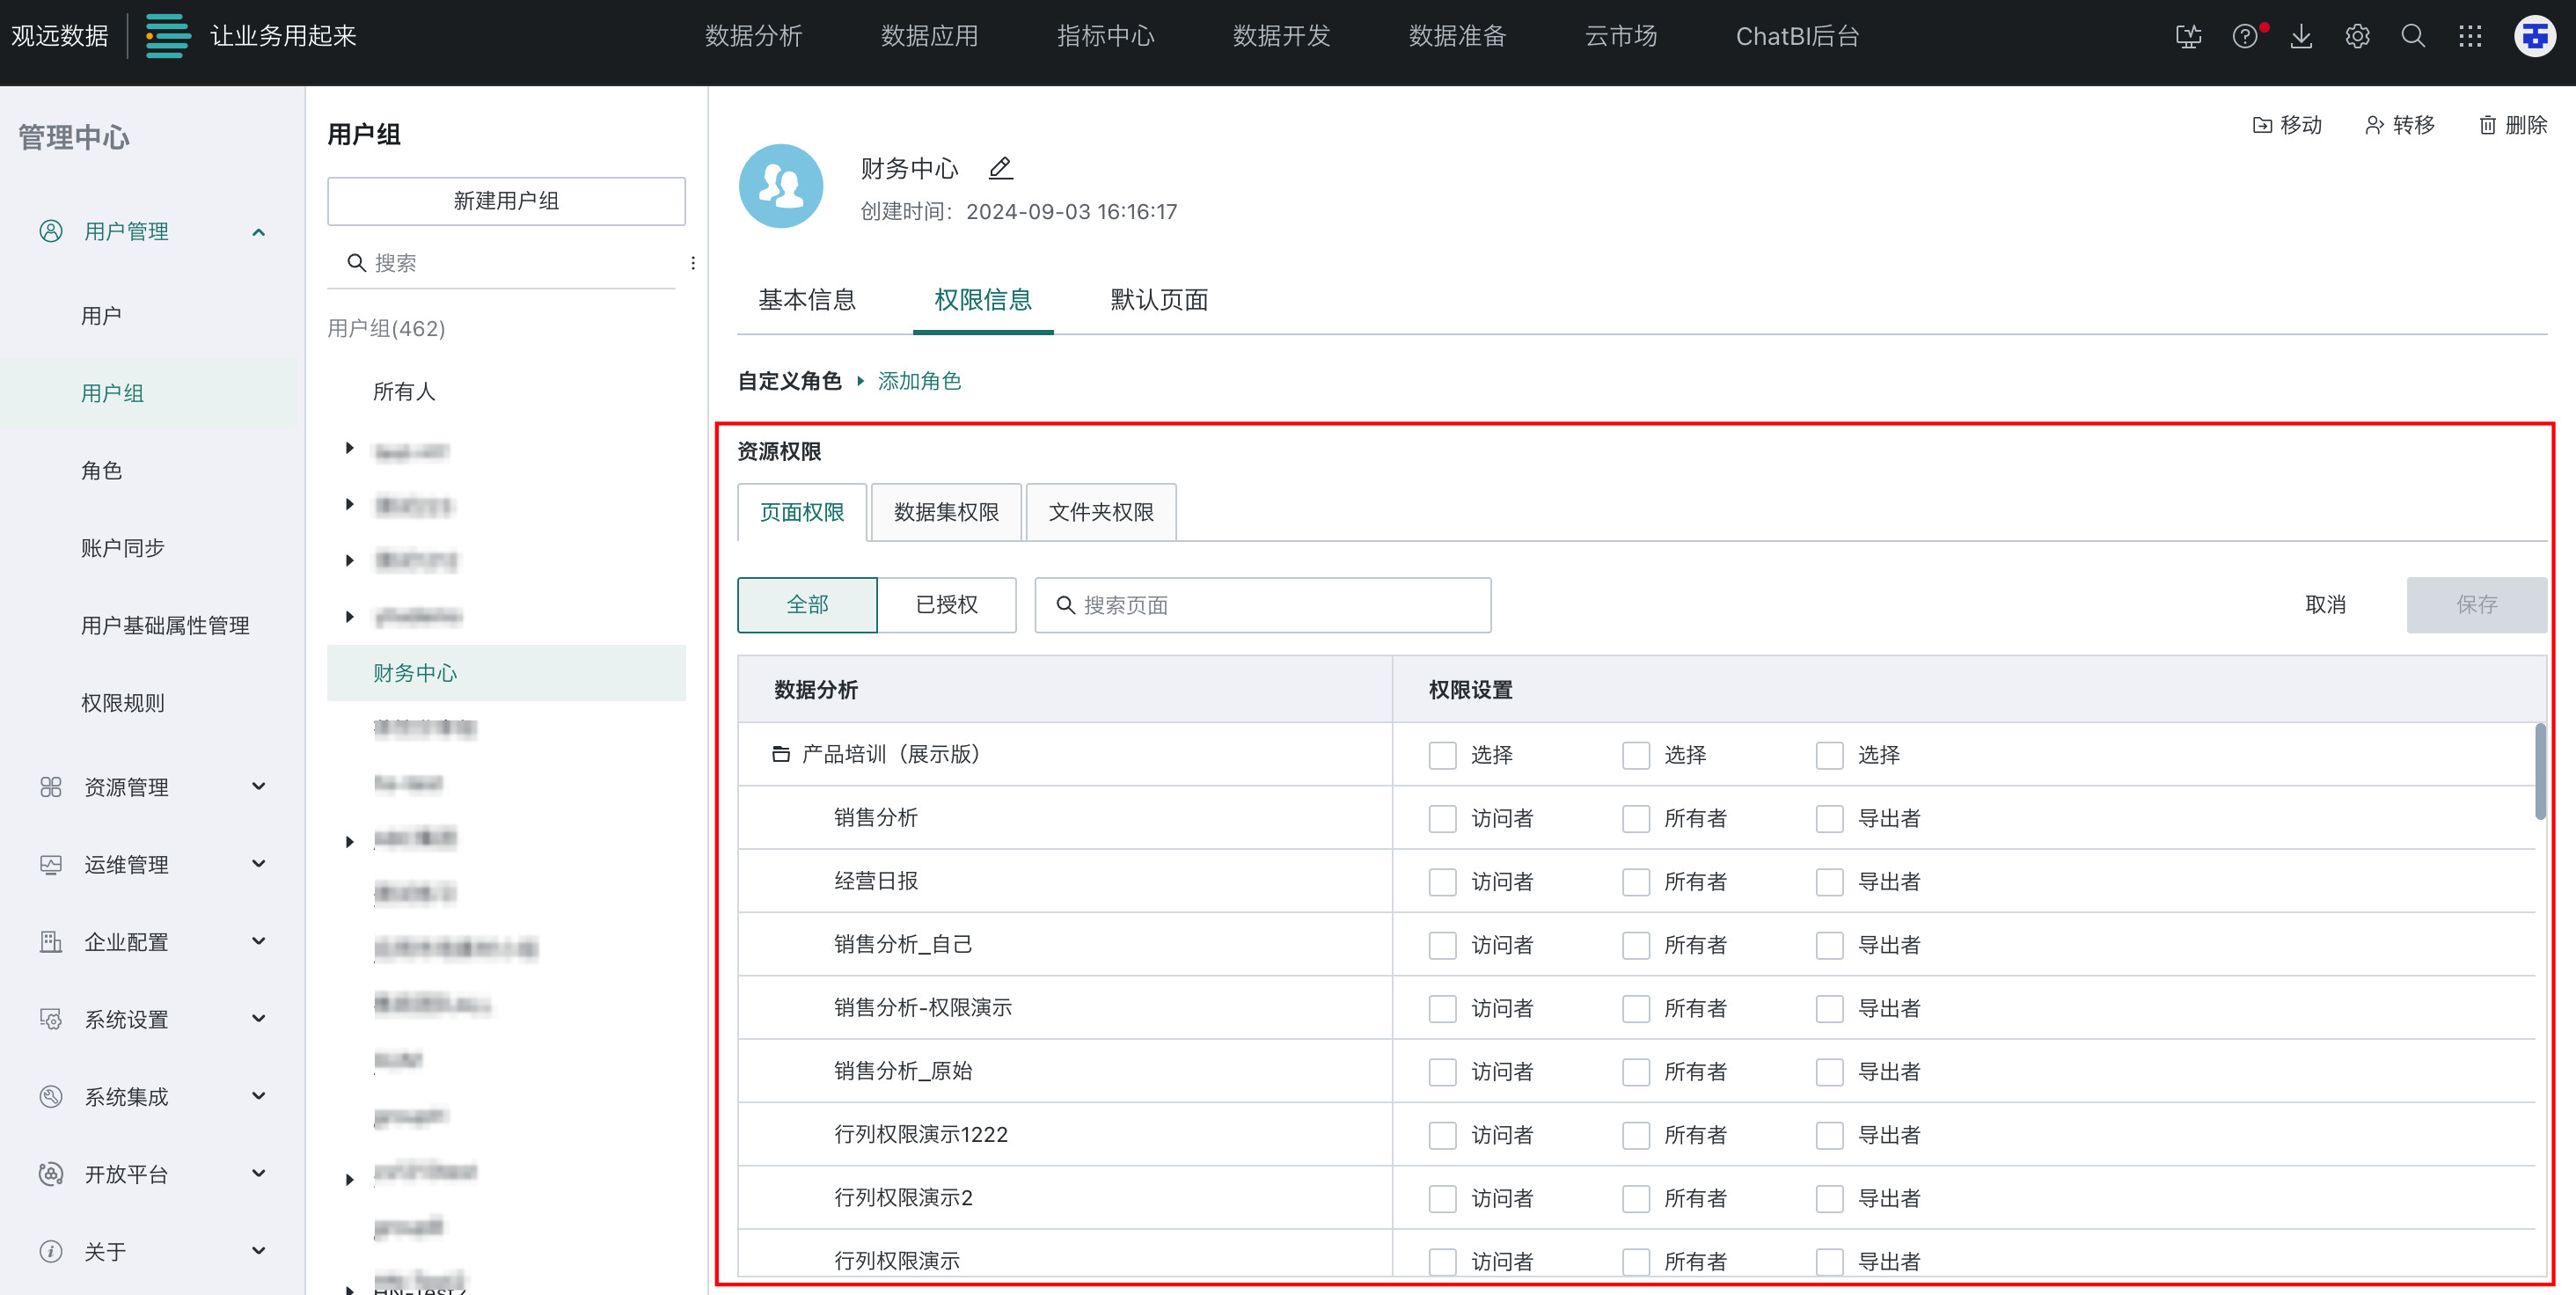Click the edit pencil next to 财务中心
Viewport: 2576px width, 1295px height.
coord(1000,168)
